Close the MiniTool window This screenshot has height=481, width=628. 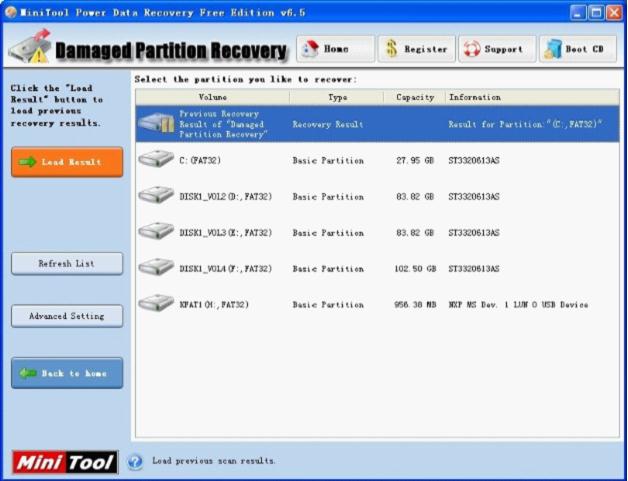pyautogui.click(x=614, y=13)
